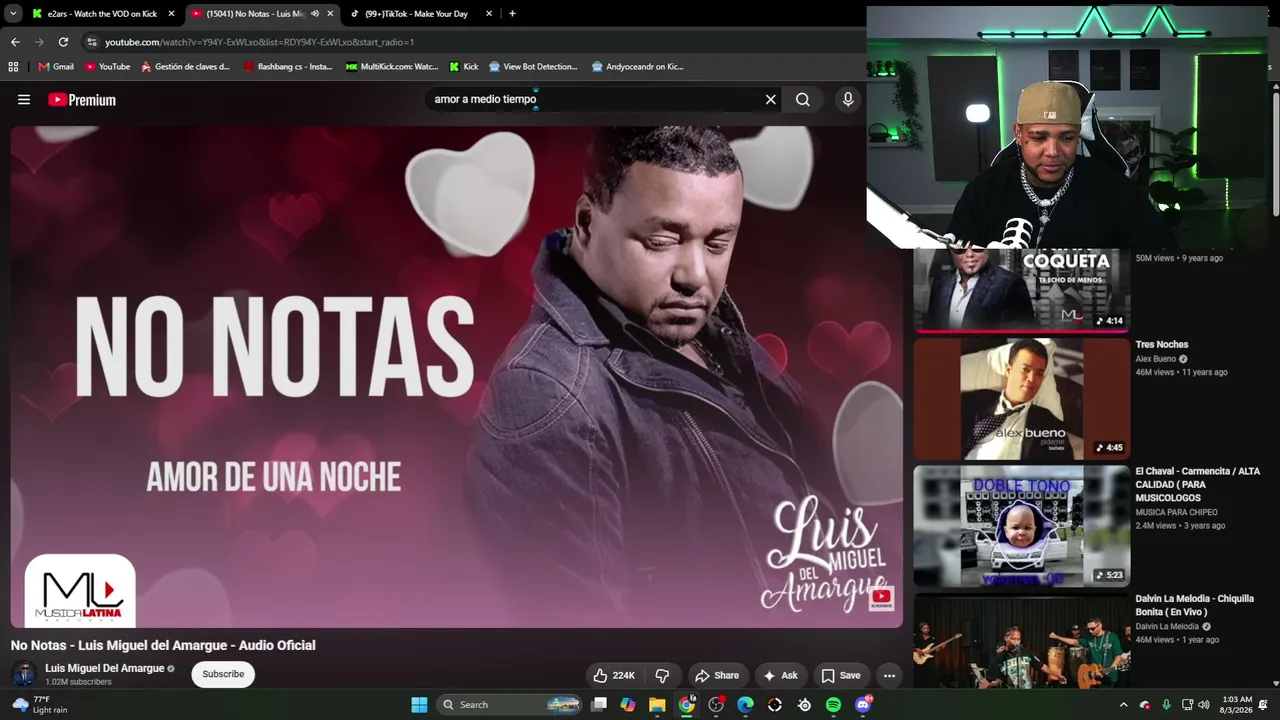Reload the YouTube page
Viewport: 1280px width, 720px height.
[x=63, y=42]
